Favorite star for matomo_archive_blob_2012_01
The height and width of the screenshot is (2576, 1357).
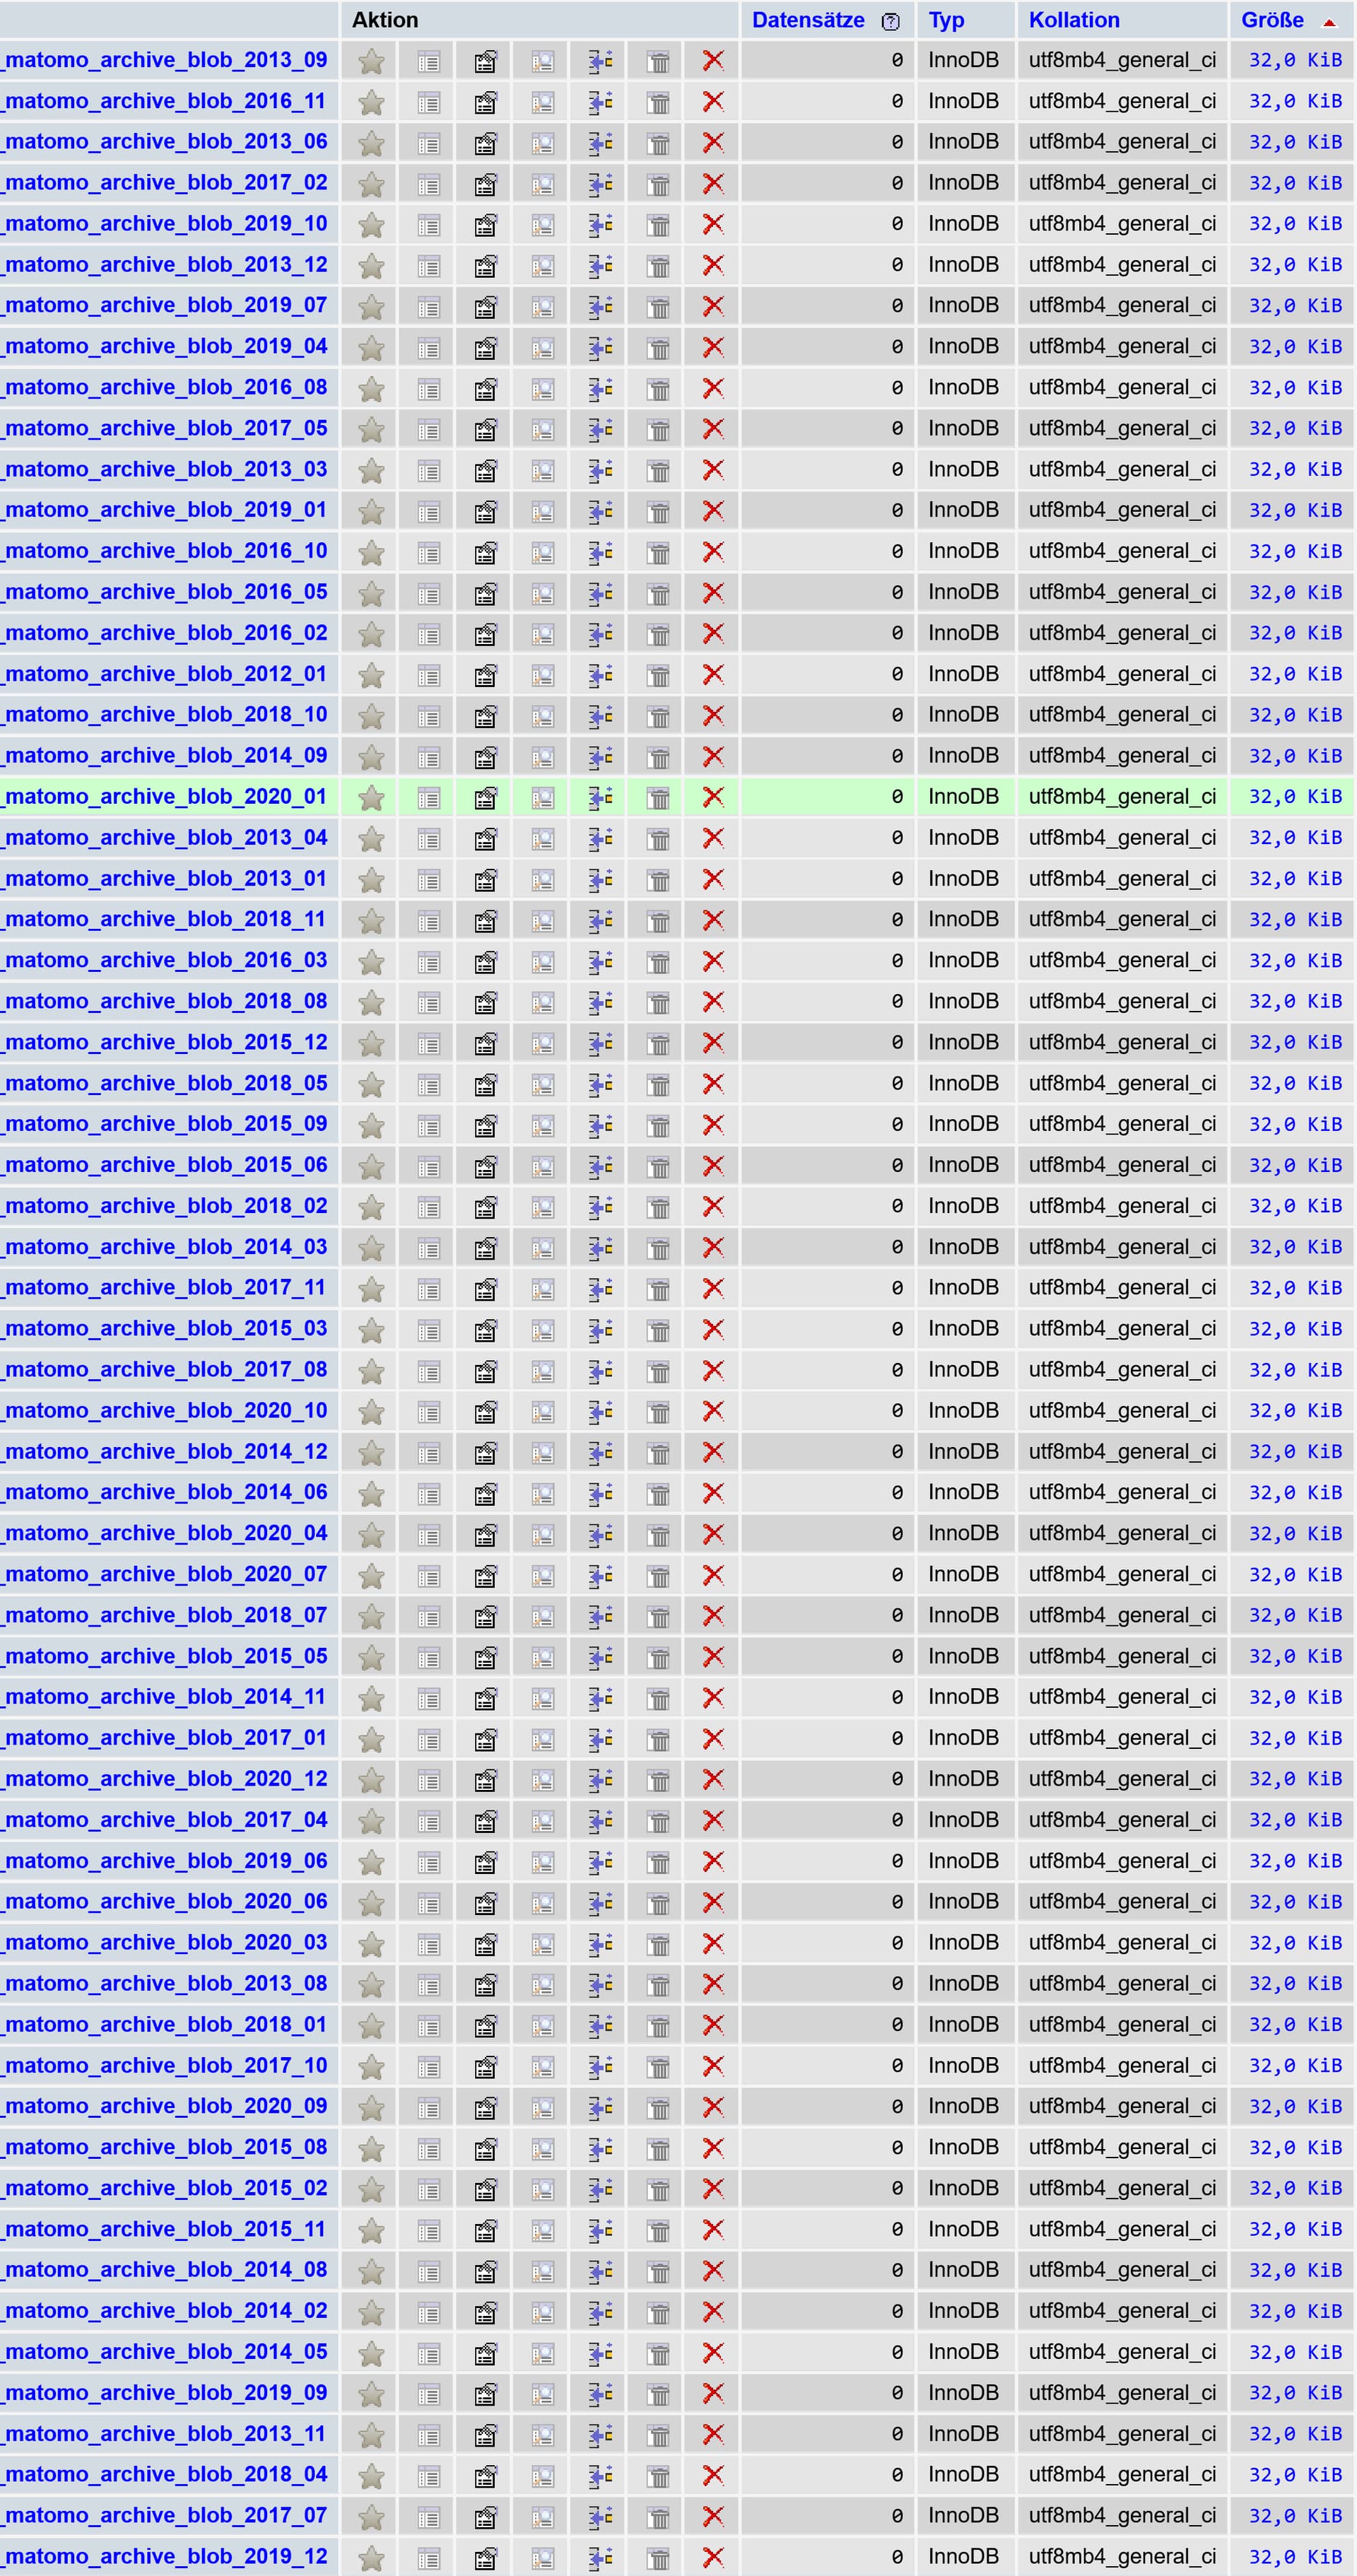pyautogui.click(x=371, y=675)
